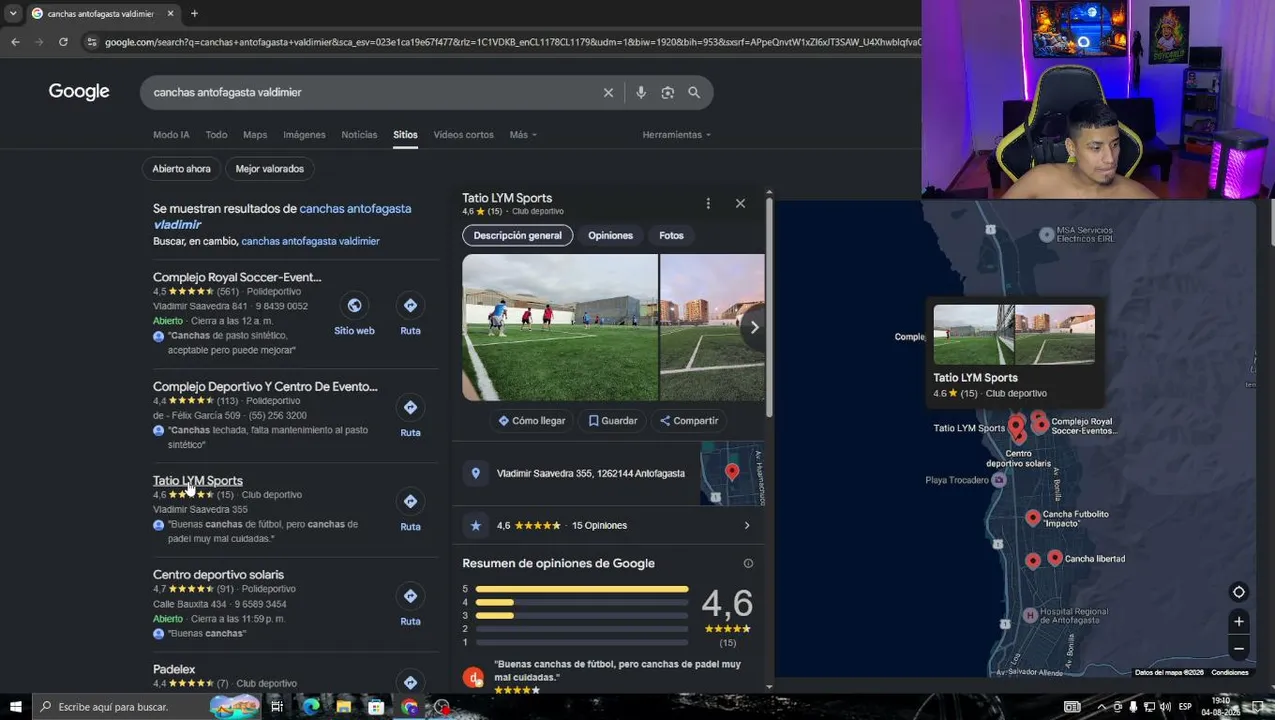Viewport: 1275px width, 720px height.
Task: Expand the Más search categories dropdown
Action: tap(523, 135)
